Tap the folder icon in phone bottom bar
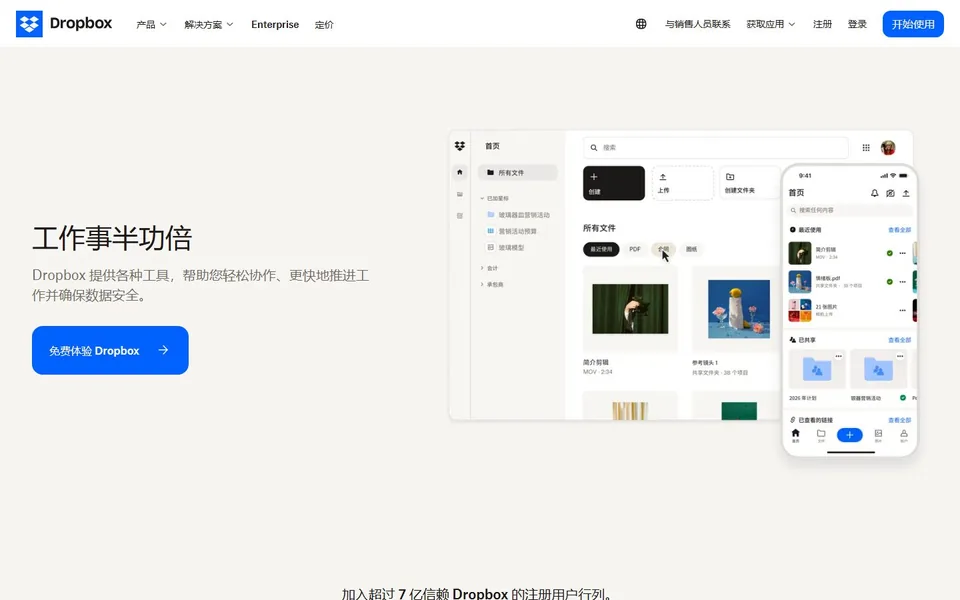Screen dimensions: 960x600 pos(821,435)
